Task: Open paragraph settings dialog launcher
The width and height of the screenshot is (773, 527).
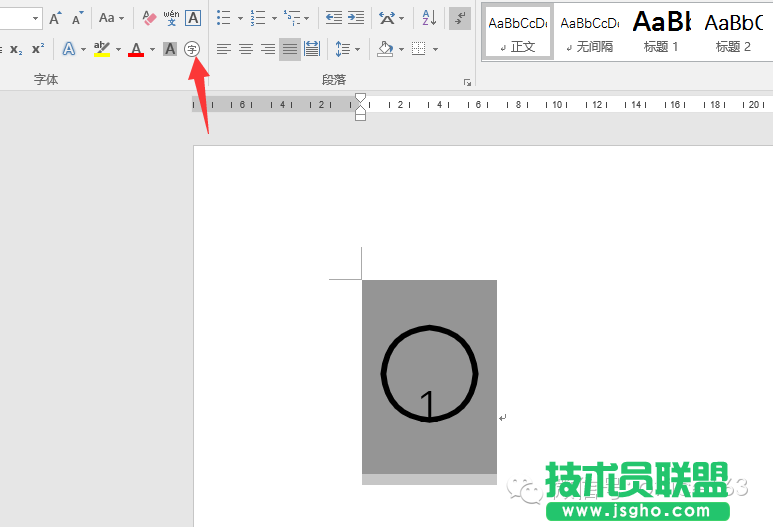Action: click(467, 83)
